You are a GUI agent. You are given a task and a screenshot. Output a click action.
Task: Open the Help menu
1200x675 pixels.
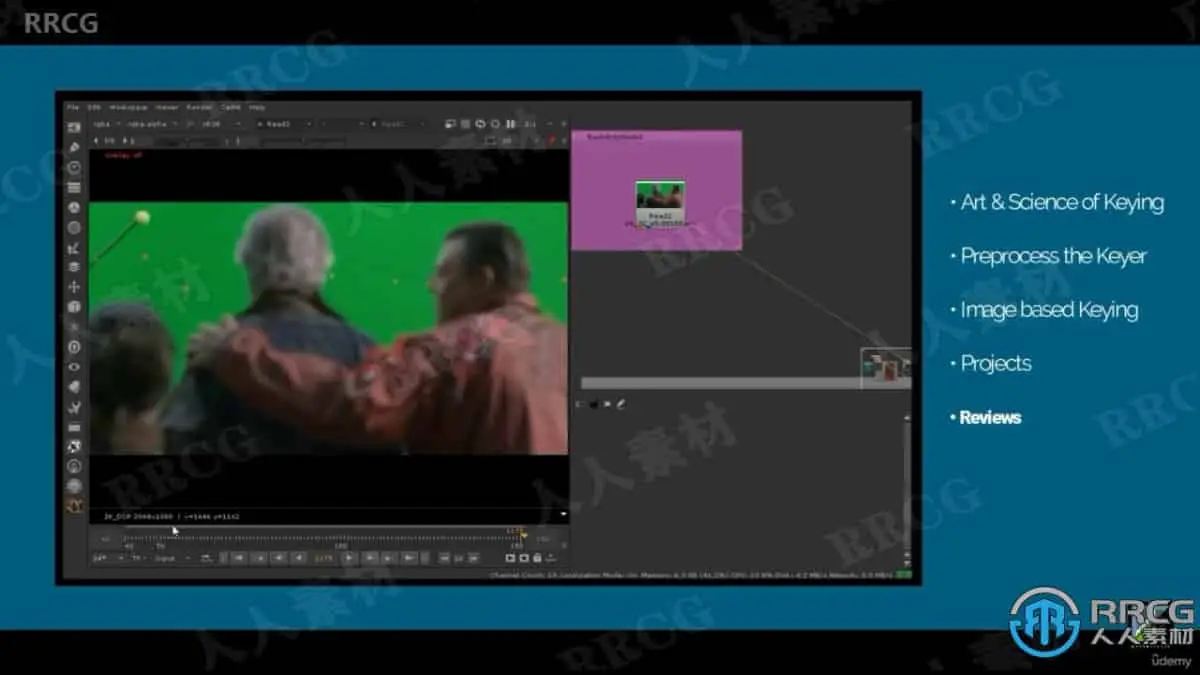click(x=257, y=106)
